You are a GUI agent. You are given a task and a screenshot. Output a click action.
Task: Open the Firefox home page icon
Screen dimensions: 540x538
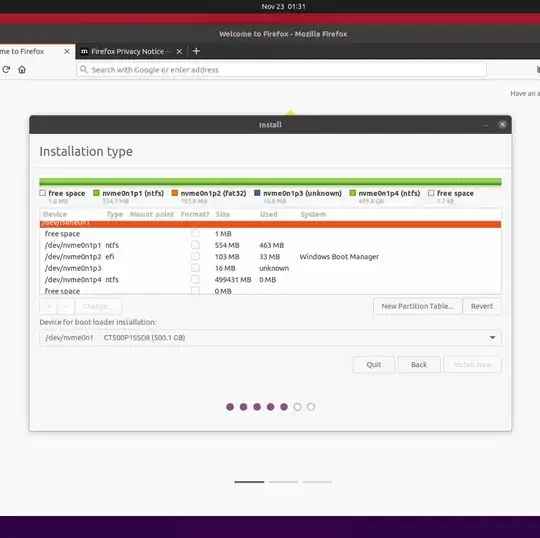pyautogui.click(x=22, y=70)
